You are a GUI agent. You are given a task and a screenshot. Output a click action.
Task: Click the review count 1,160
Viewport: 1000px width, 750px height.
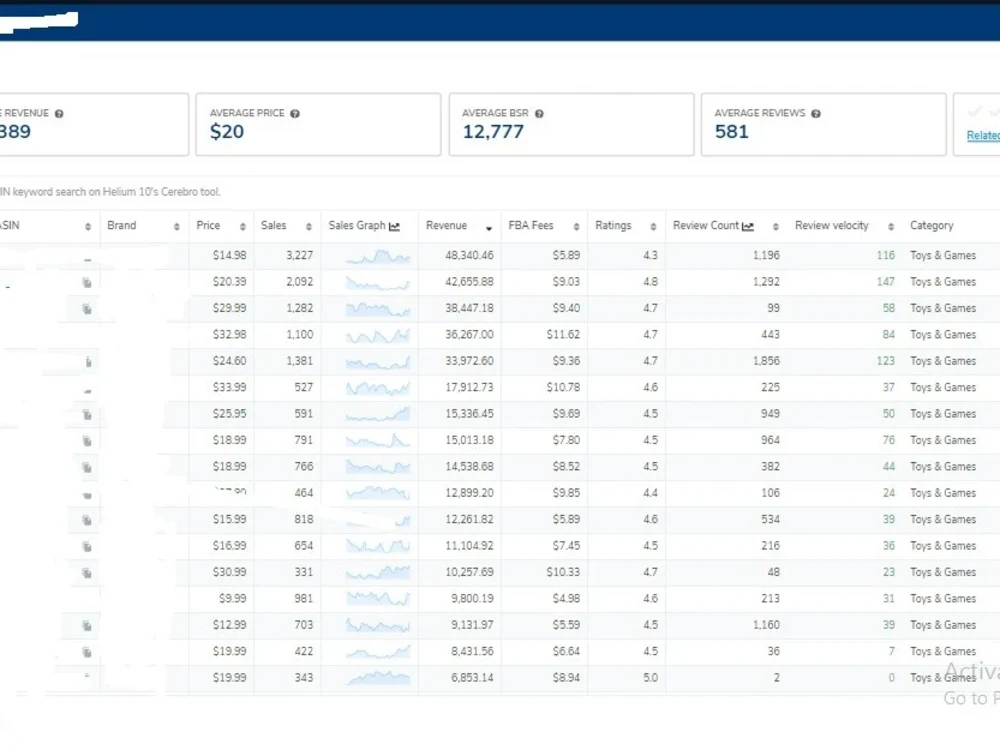(766, 625)
